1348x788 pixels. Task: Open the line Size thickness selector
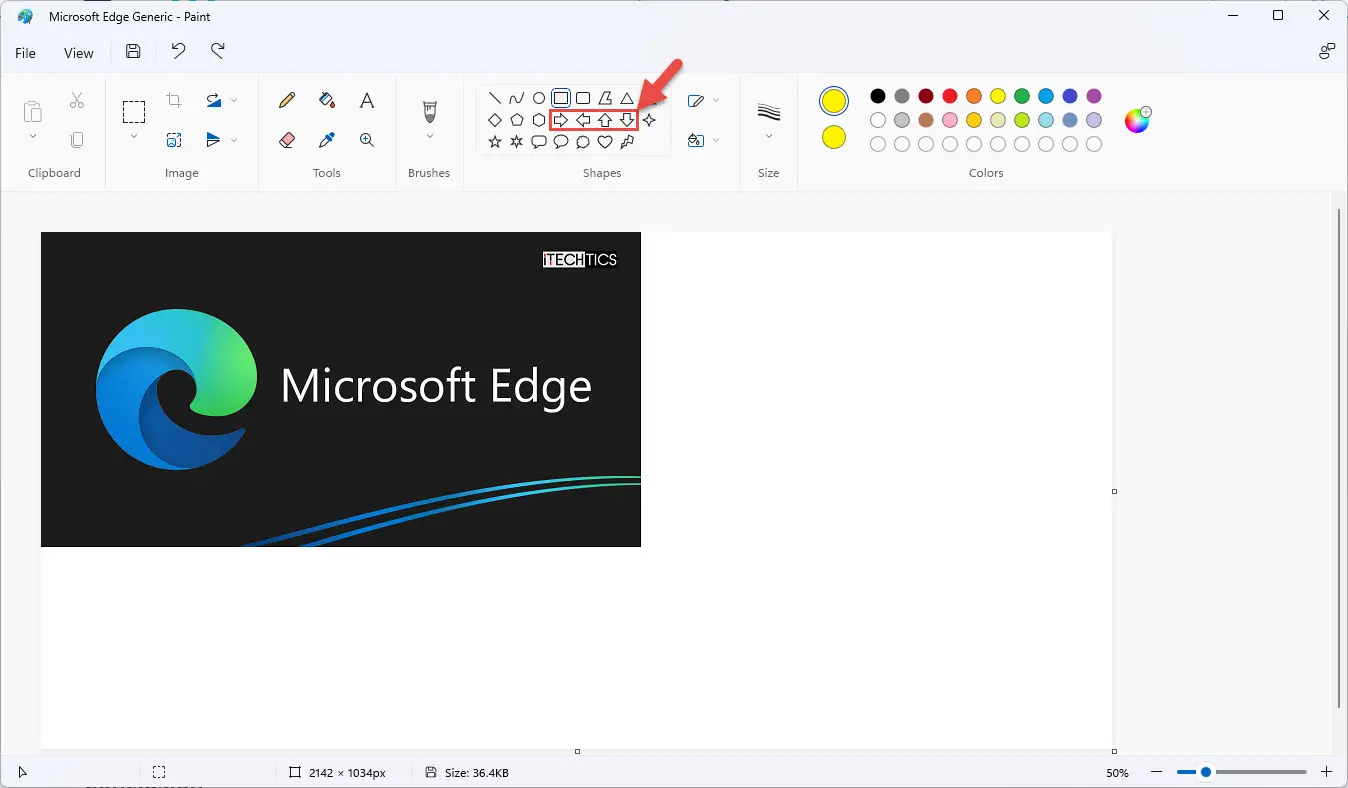click(768, 110)
